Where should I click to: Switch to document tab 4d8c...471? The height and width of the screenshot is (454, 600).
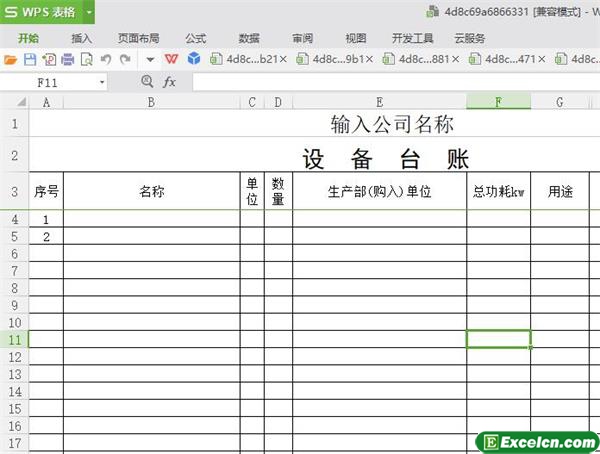point(503,59)
